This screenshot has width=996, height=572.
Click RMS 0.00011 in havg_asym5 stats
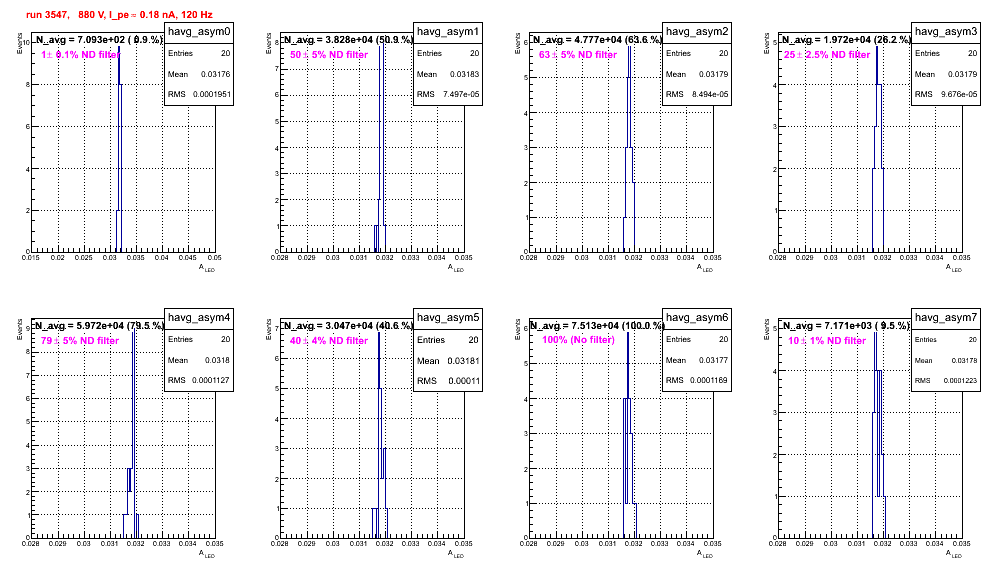pyautogui.click(x=448, y=381)
